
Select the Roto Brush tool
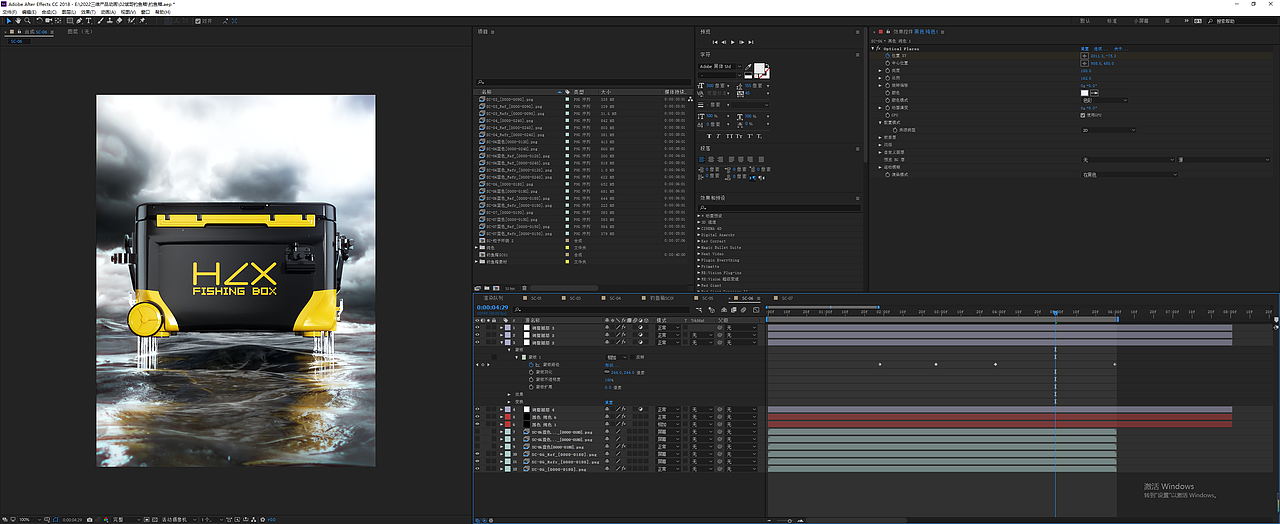[131, 21]
